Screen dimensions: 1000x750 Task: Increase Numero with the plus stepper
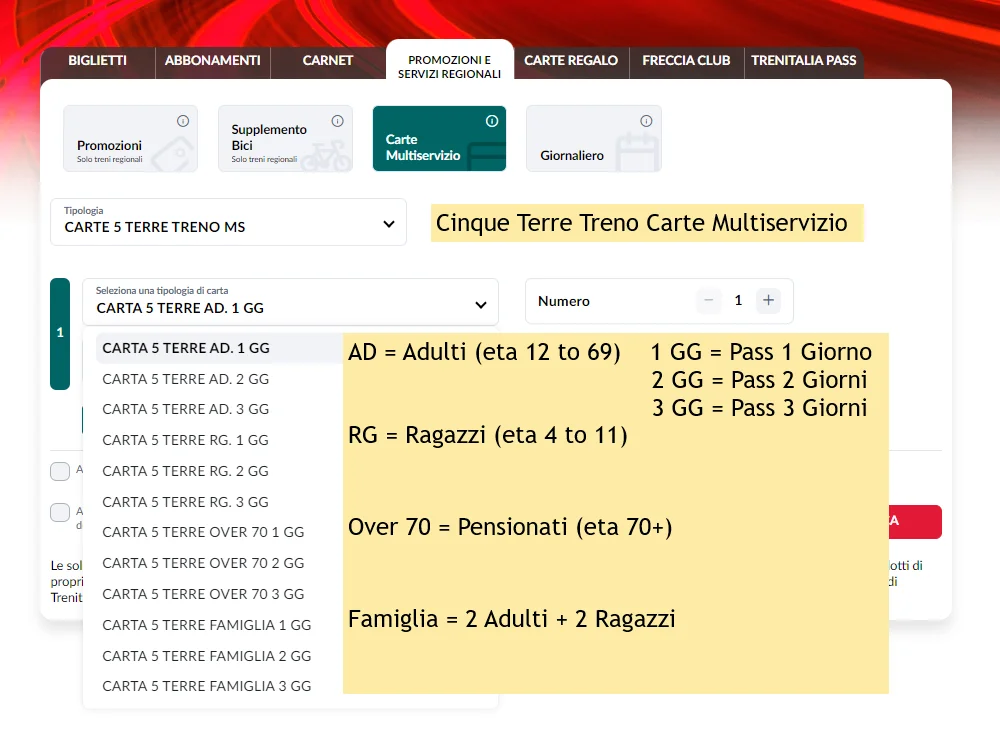pyautogui.click(x=769, y=300)
